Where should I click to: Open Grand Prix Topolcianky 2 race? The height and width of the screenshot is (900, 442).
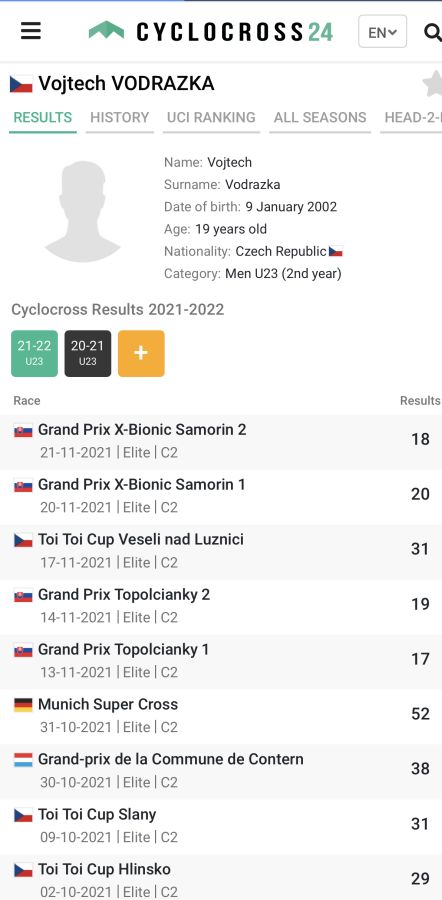pyautogui.click(x=221, y=605)
